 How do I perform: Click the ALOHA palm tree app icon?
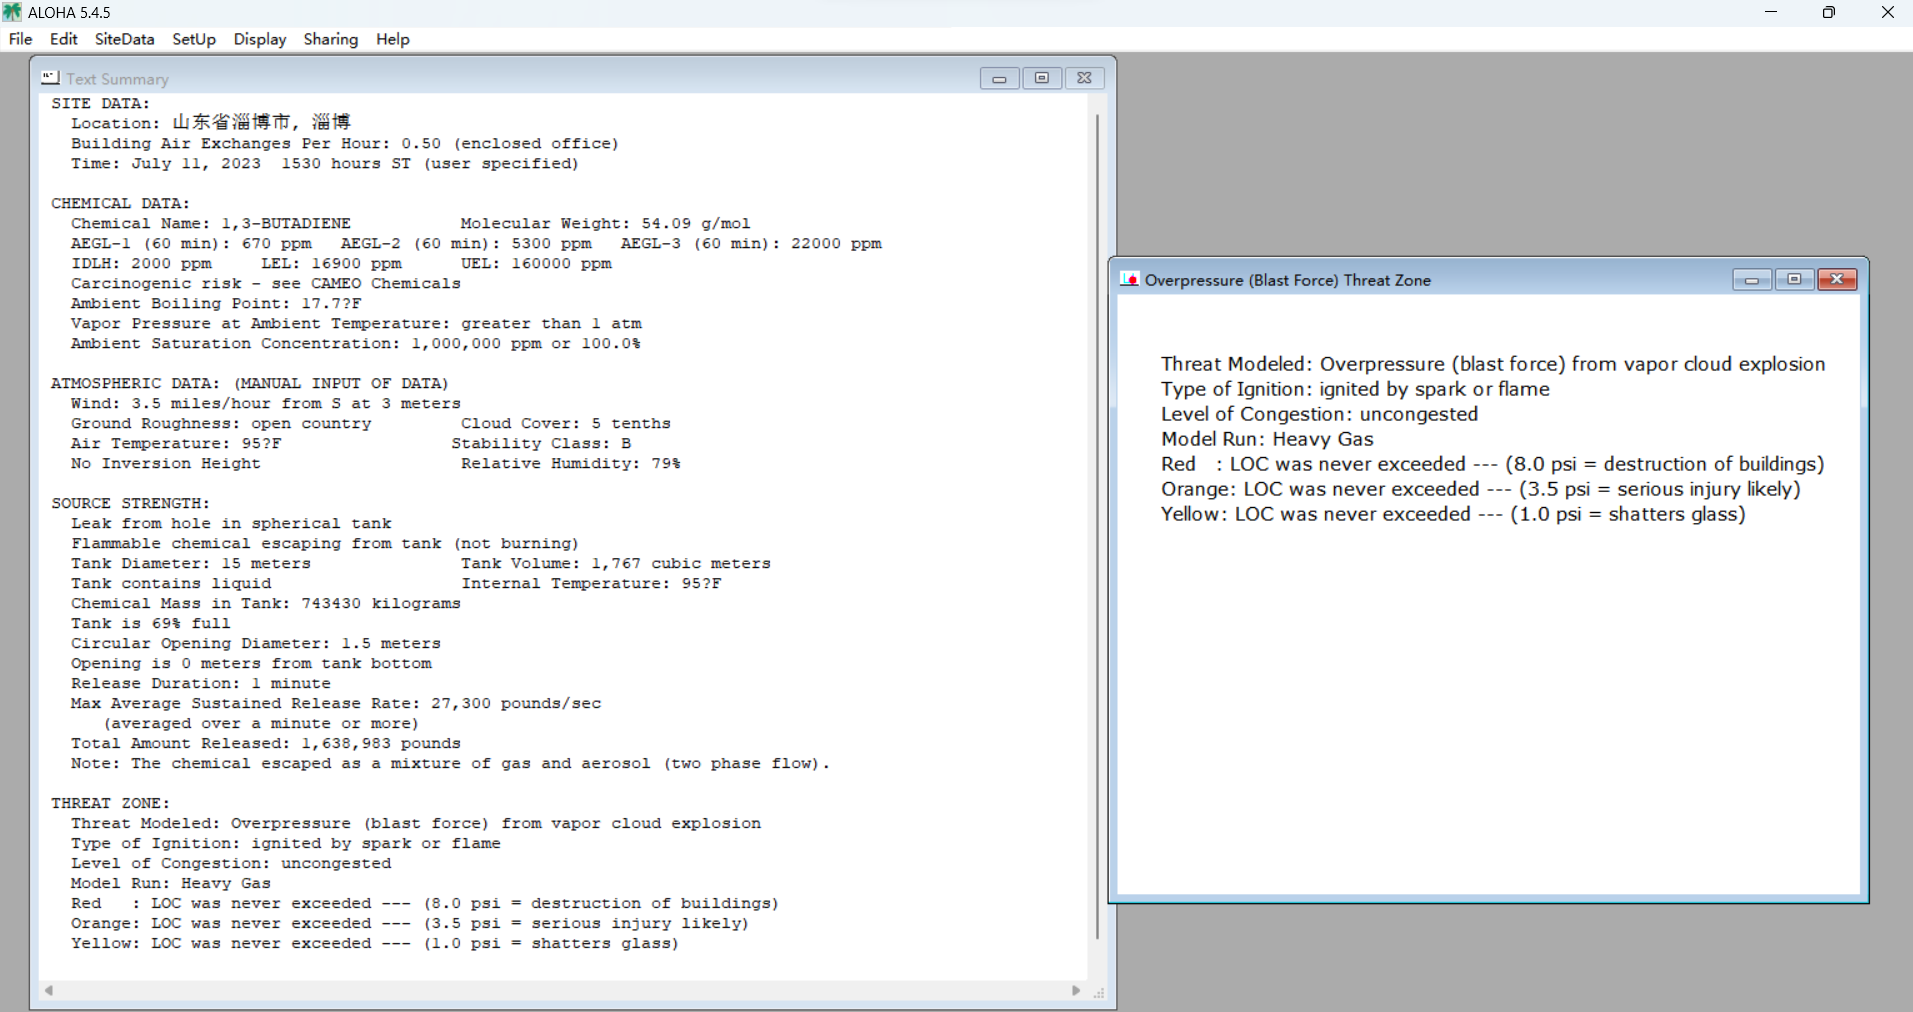pos(12,12)
